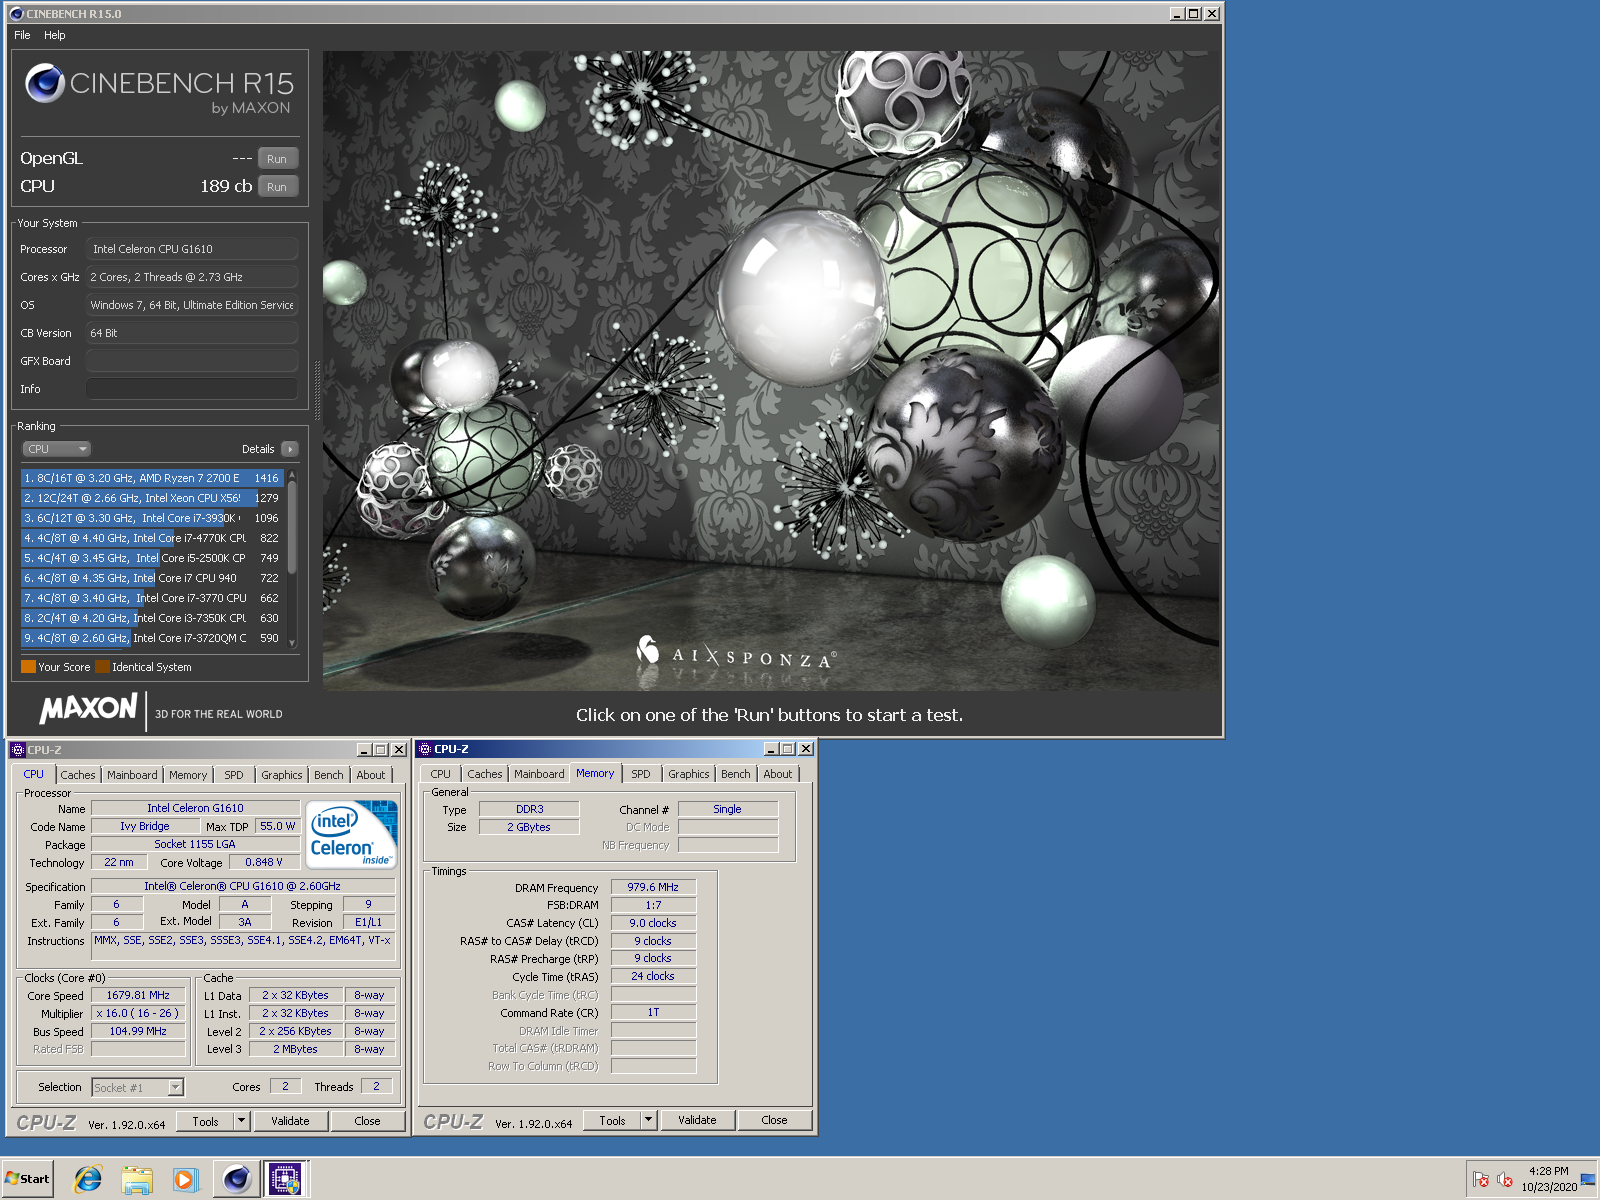This screenshot has width=1600, height=1200.
Task: Expand Tools dropdown arrow in left CPU-Z
Action: (241, 1121)
